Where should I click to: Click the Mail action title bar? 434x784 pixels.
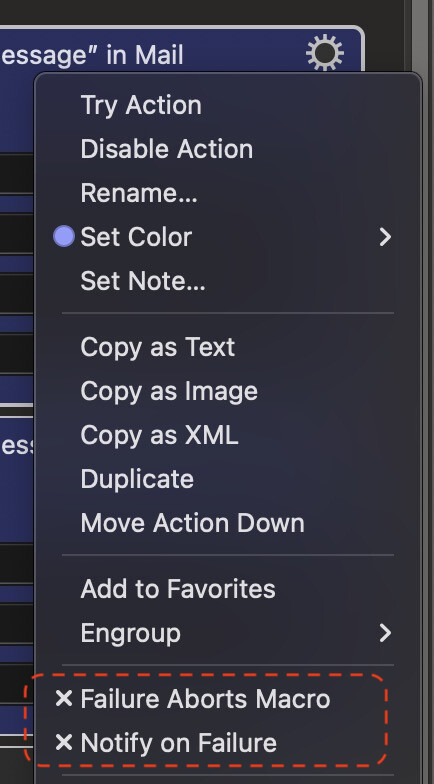[150, 54]
